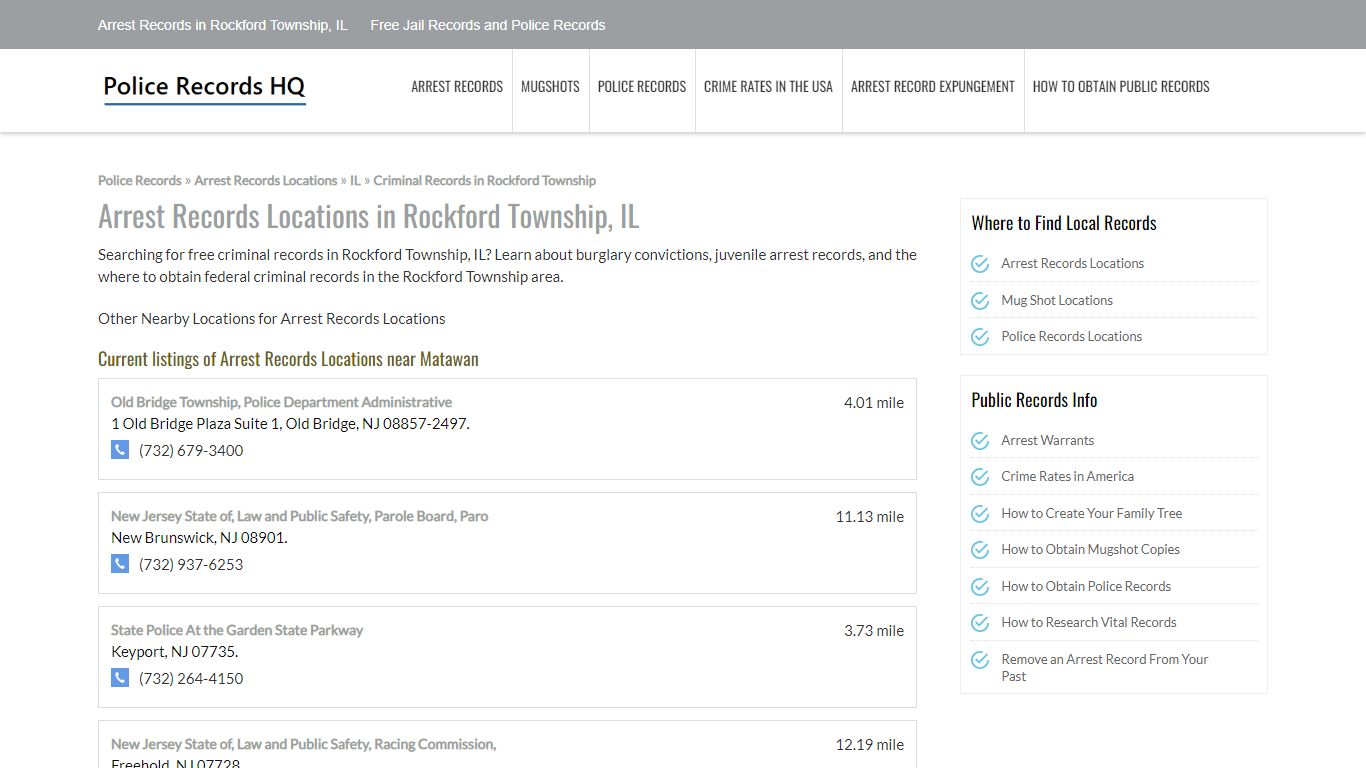Image resolution: width=1366 pixels, height=768 pixels.
Task: Click Arrest Records Locations breadcrumb link
Action: 266,181
